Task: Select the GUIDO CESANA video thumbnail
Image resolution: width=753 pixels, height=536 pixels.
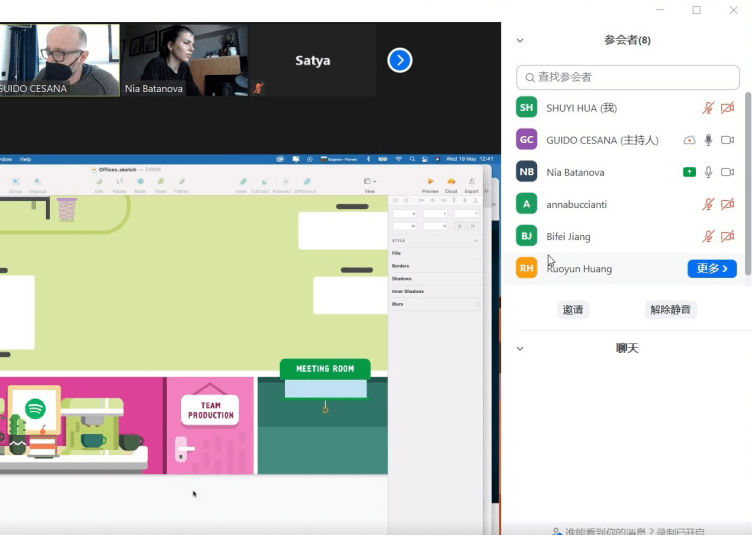Action: [x=59, y=60]
